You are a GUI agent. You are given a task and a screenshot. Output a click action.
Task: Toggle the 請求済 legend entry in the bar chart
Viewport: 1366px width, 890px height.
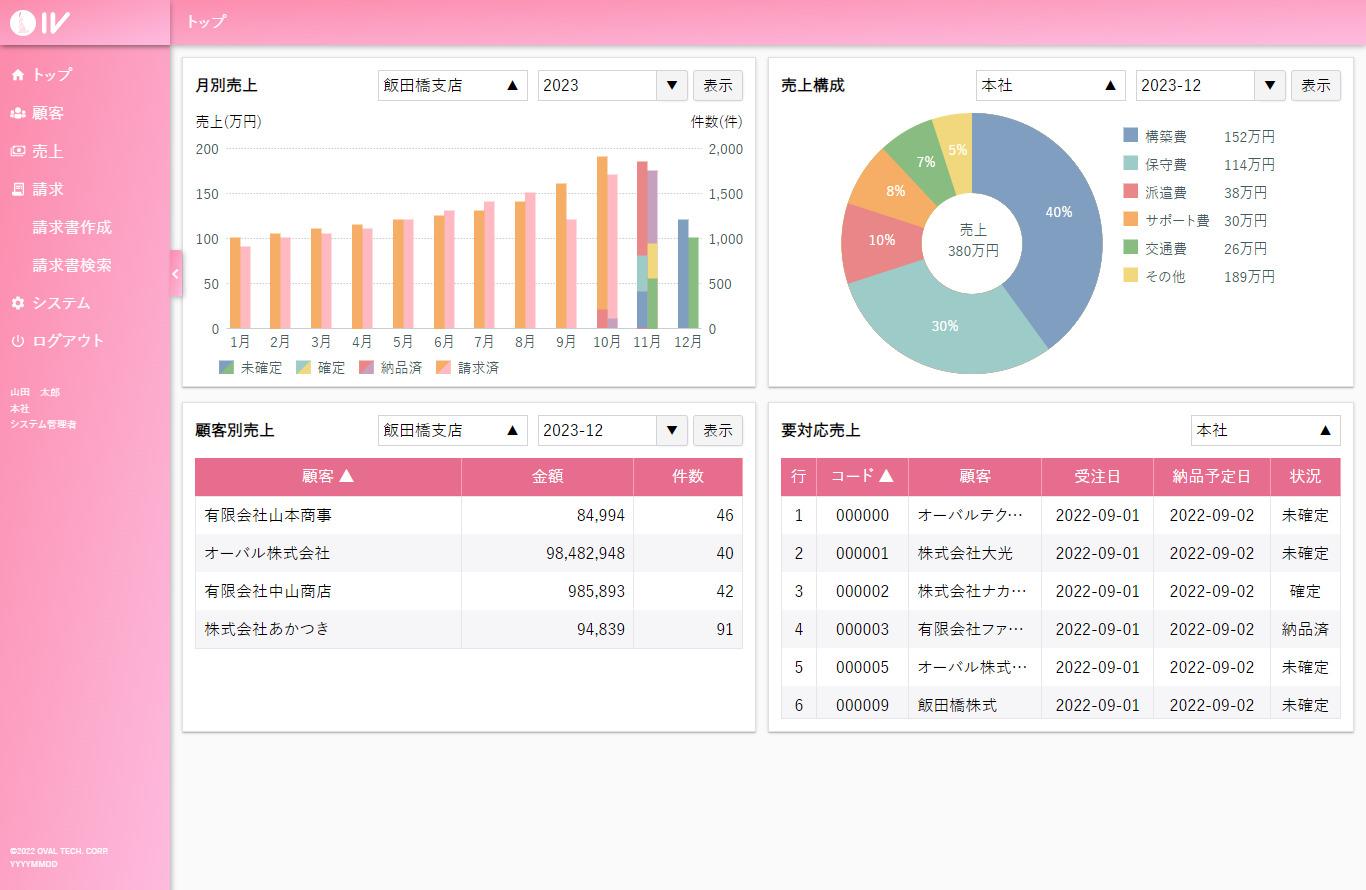pos(468,368)
